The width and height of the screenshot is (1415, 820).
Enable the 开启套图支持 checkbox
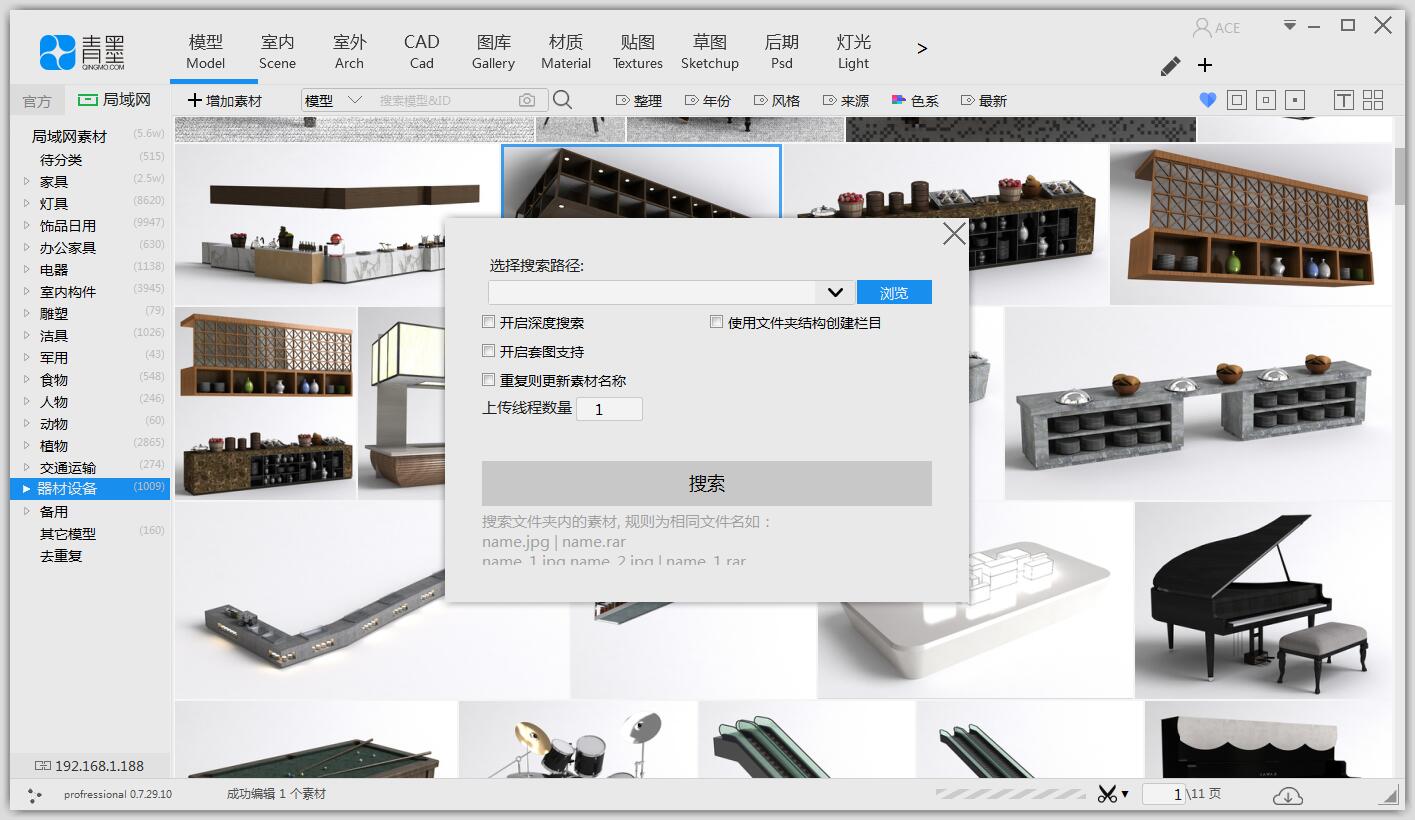click(489, 351)
